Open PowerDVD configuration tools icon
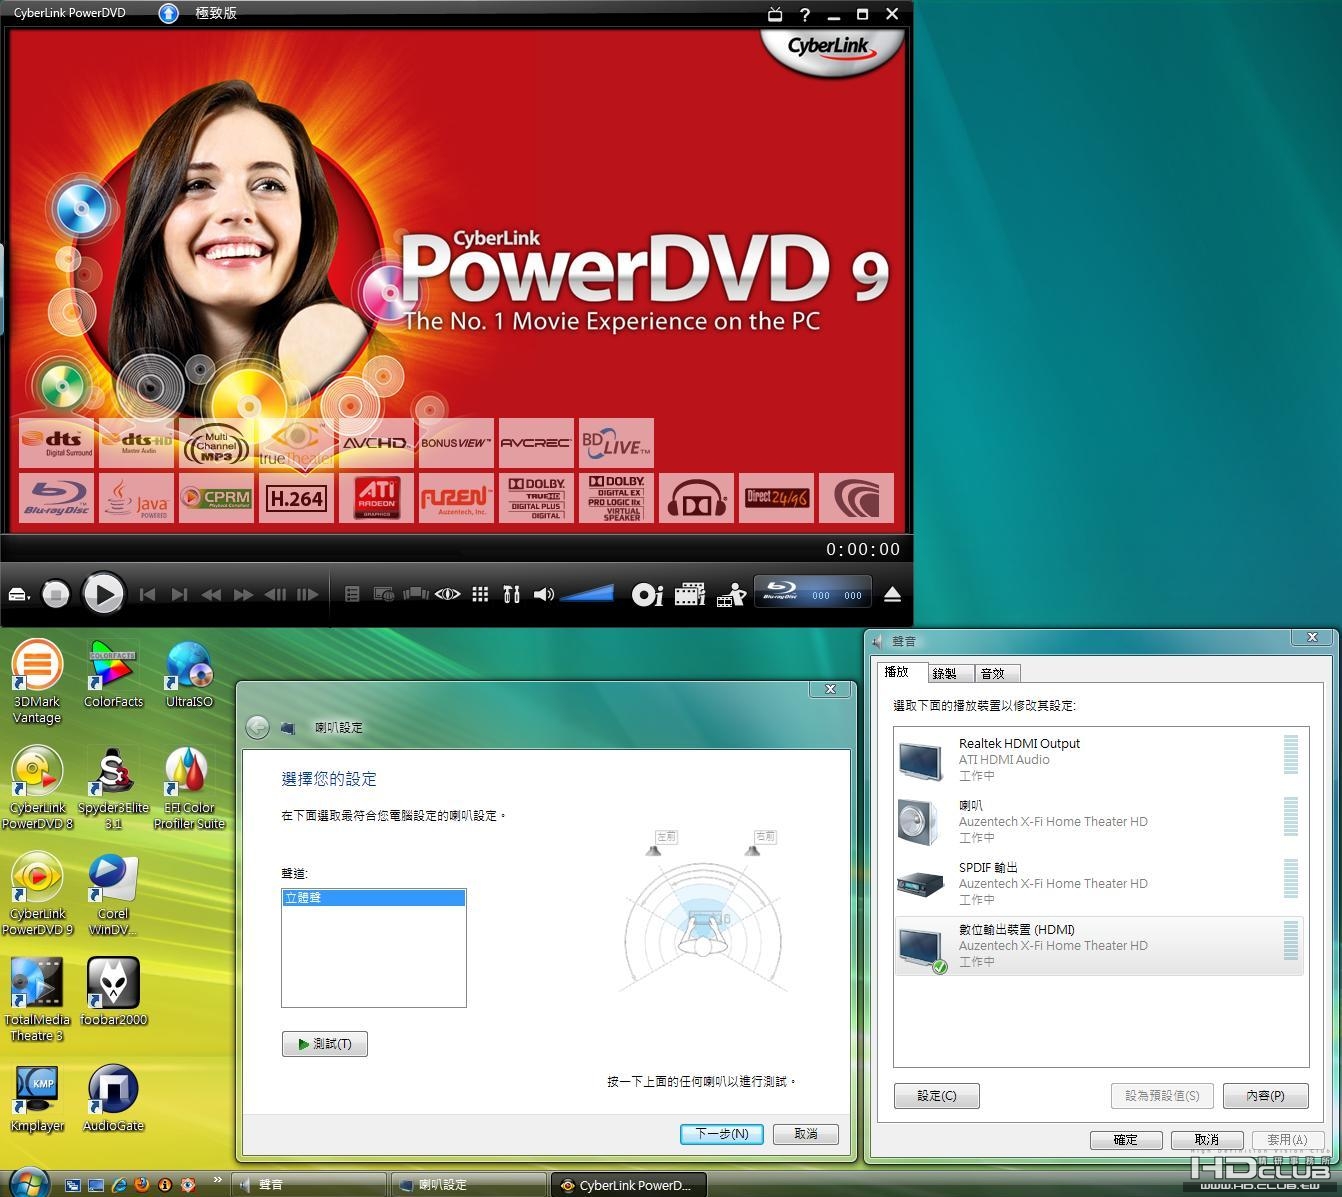 click(x=511, y=594)
